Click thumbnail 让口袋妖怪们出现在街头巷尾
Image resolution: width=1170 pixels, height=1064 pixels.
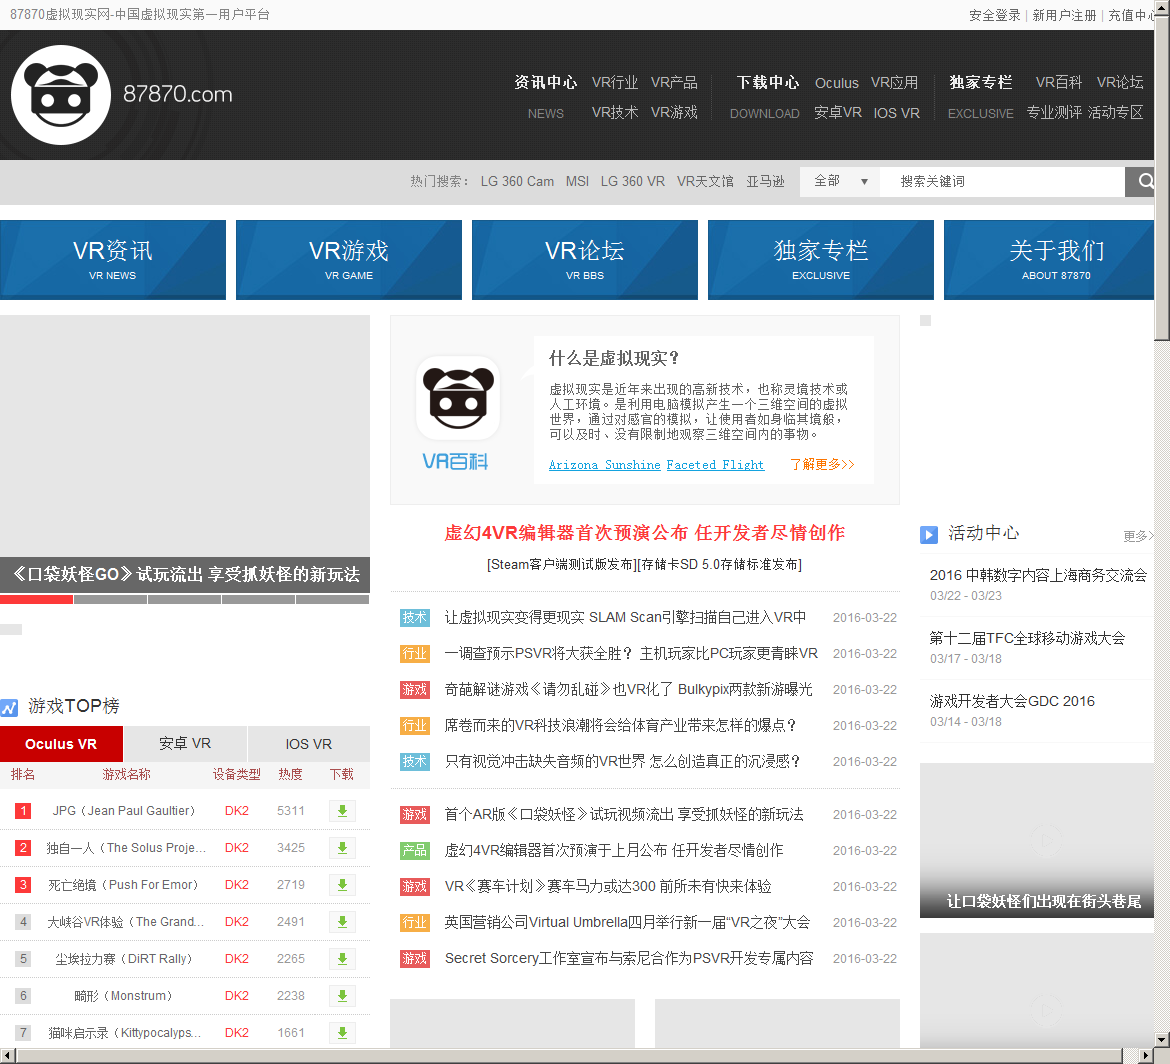tap(1037, 840)
